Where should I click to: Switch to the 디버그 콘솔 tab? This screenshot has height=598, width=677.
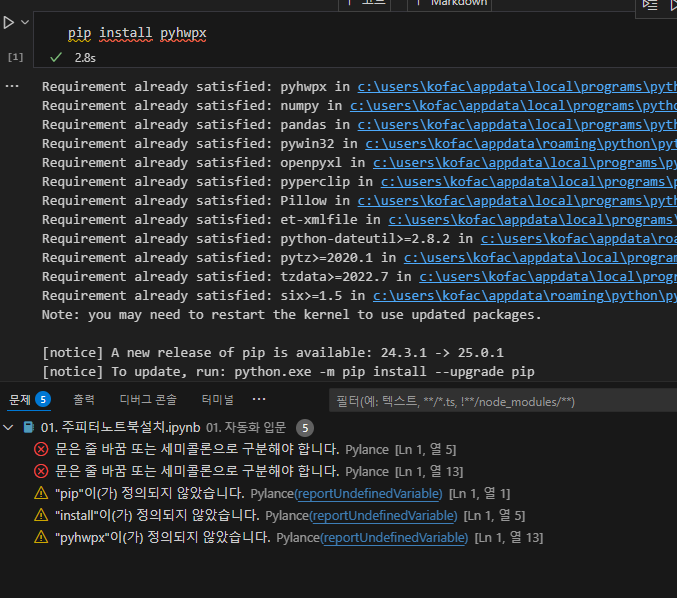coord(148,400)
